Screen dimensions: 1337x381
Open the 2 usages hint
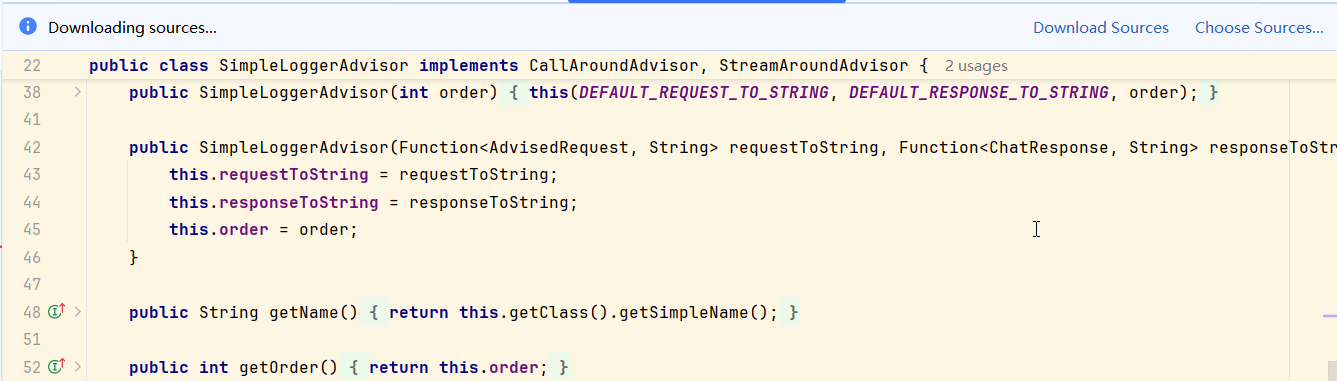point(976,66)
